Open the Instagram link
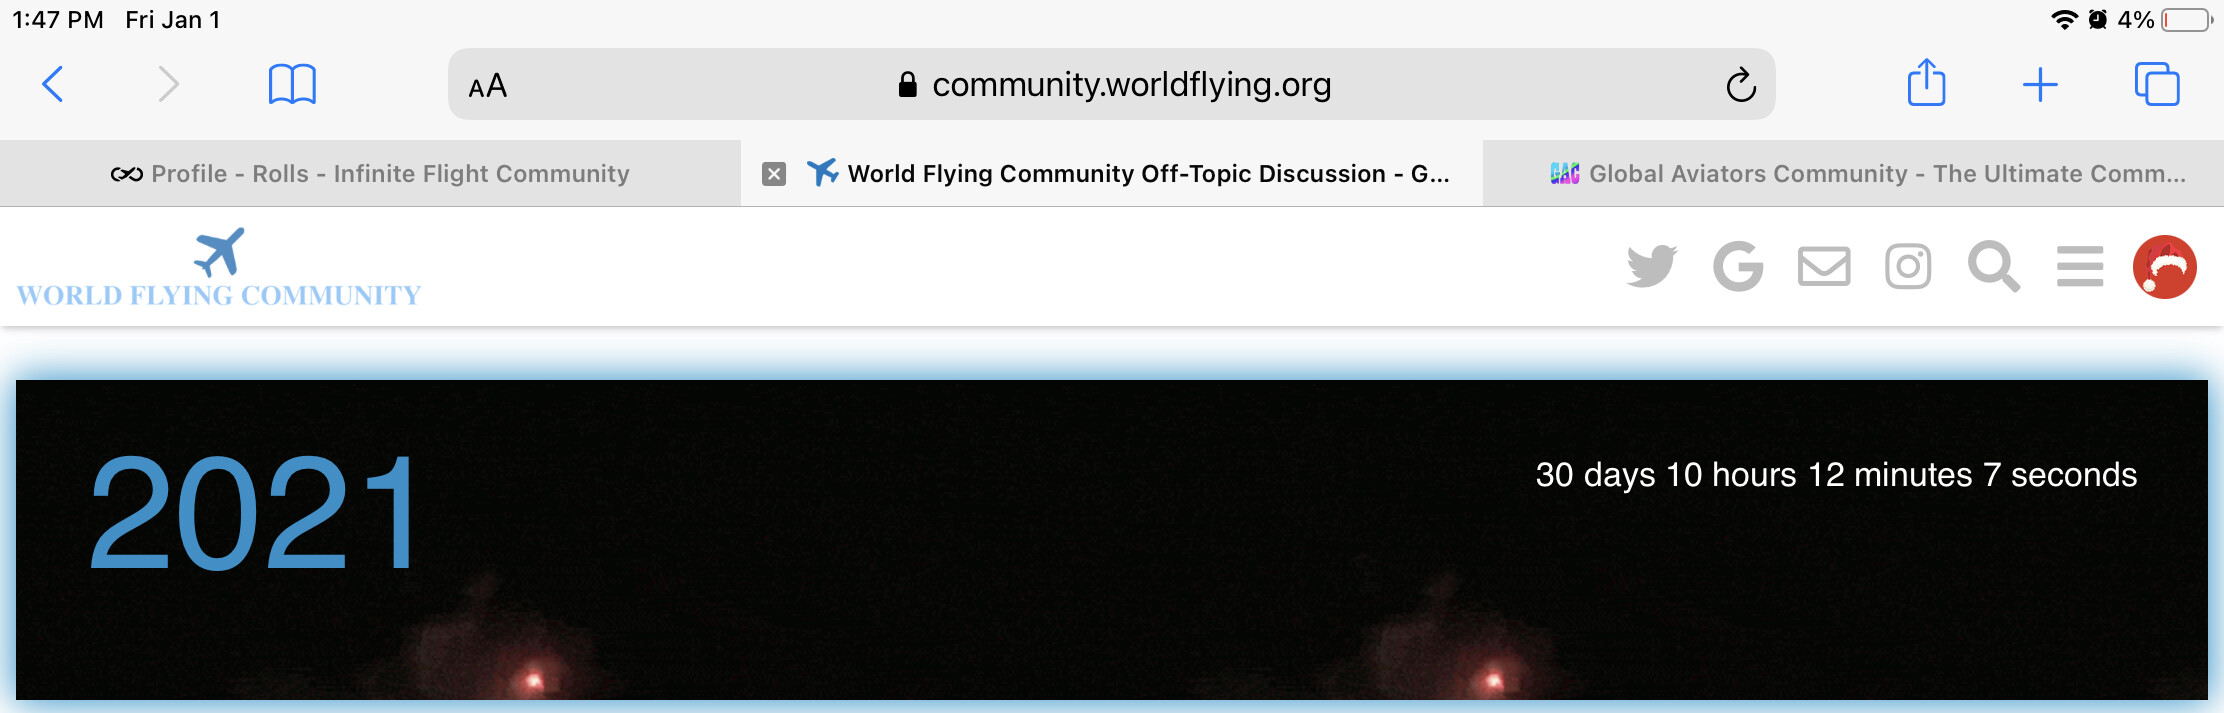 pyautogui.click(x=1908, y=267)
